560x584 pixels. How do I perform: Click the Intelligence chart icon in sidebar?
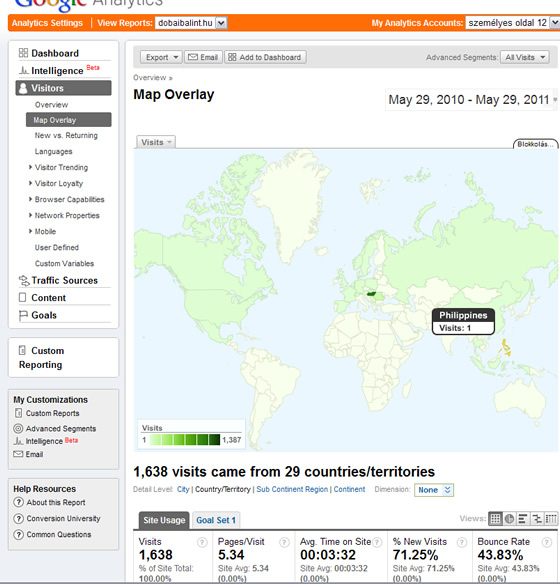(23, 70)
